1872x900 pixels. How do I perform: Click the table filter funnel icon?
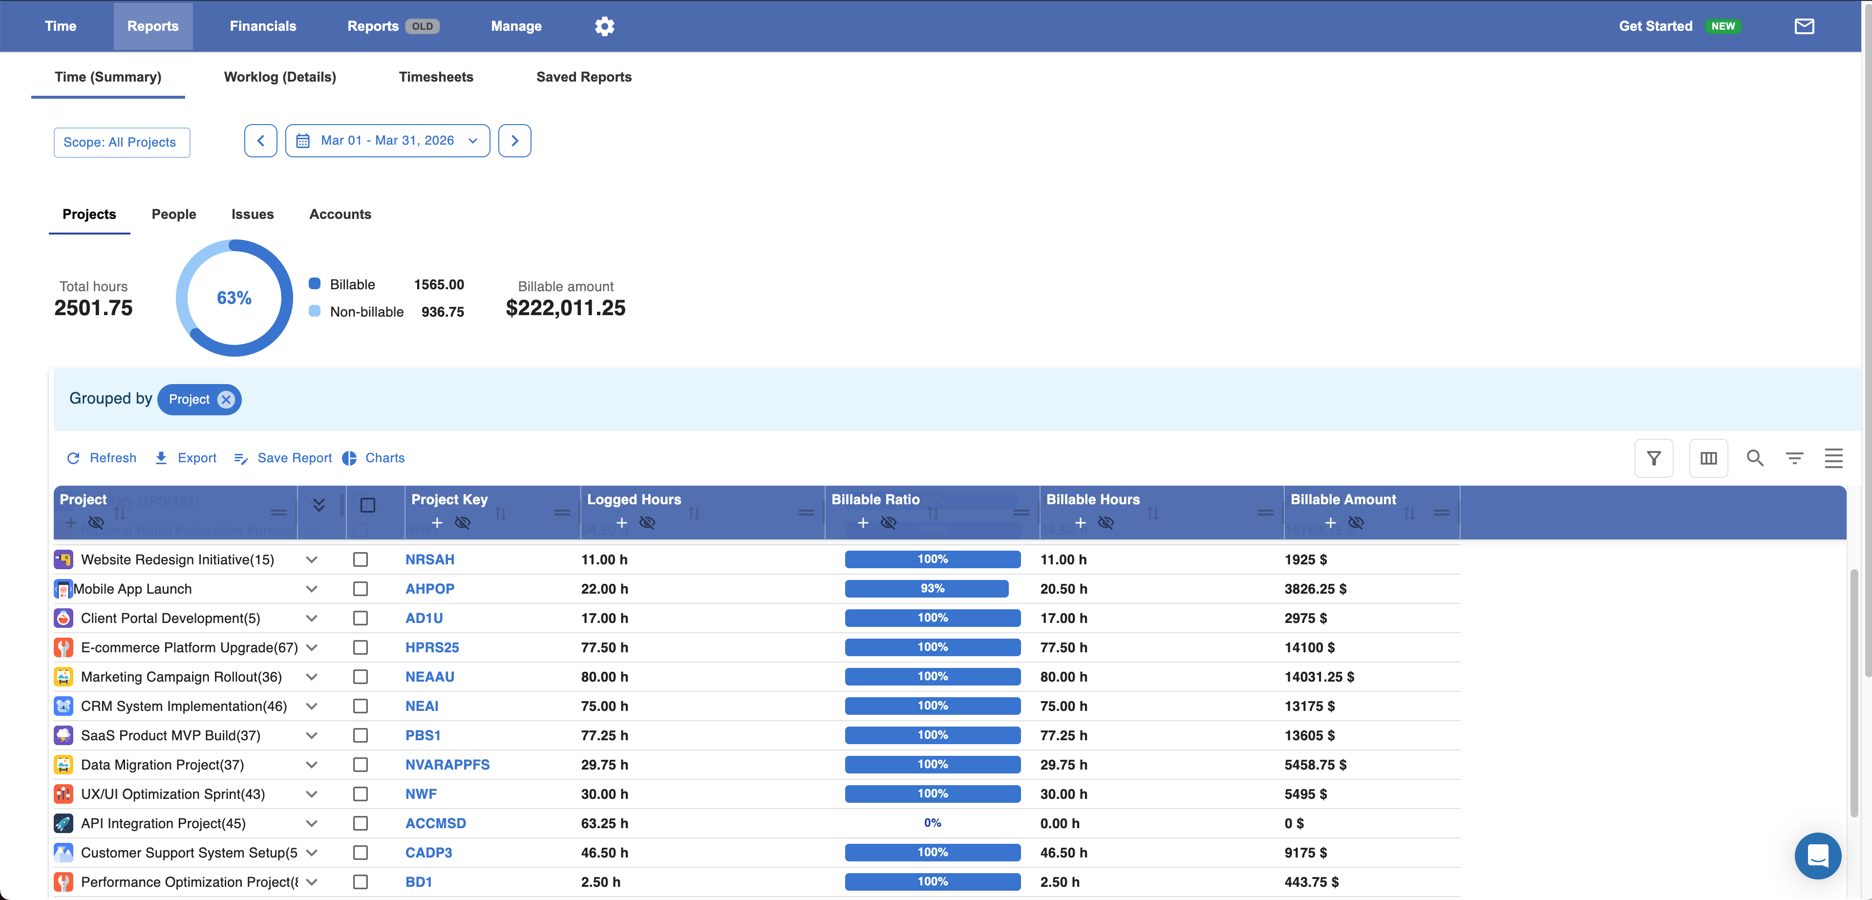click(1653, 458)
